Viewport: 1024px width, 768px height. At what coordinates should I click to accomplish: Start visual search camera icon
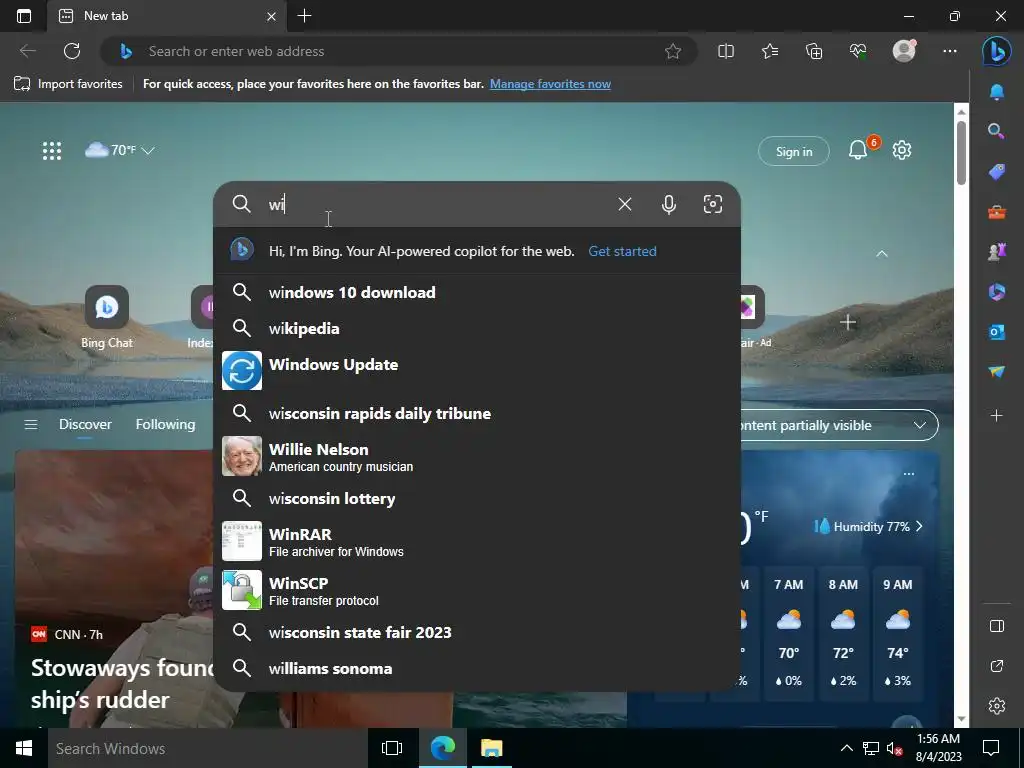pos(712,204)
